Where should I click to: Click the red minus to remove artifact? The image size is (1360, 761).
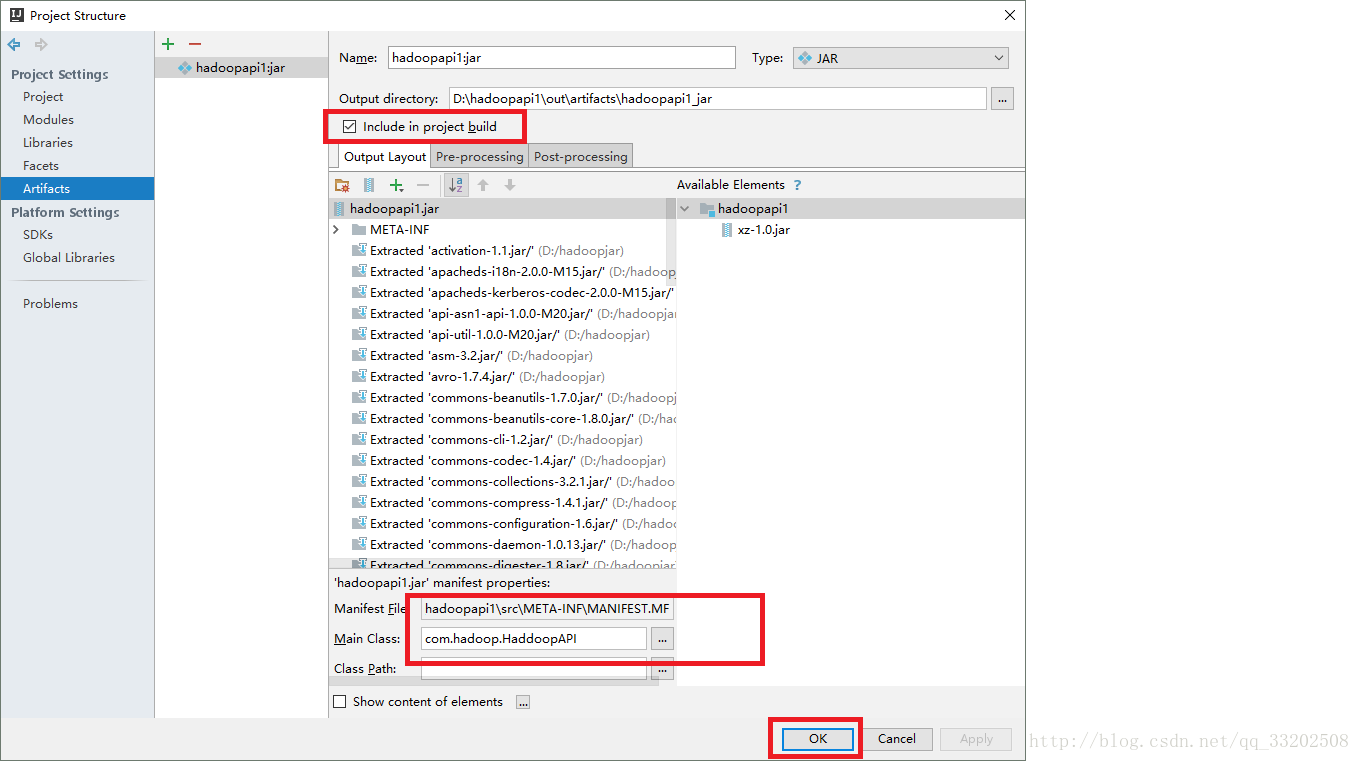[x=195, y=44]
